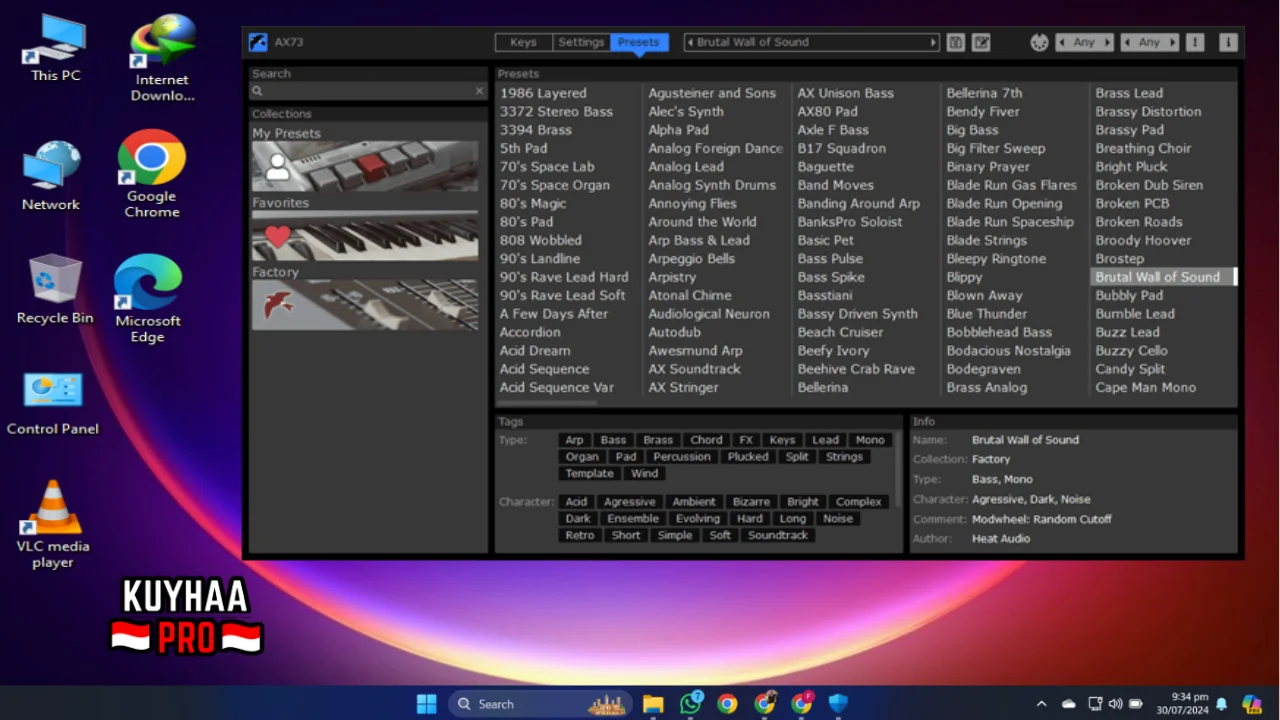1280x720 pixels.
Task: Toggle the Mono type tag
Action: (x=870, y=440)
